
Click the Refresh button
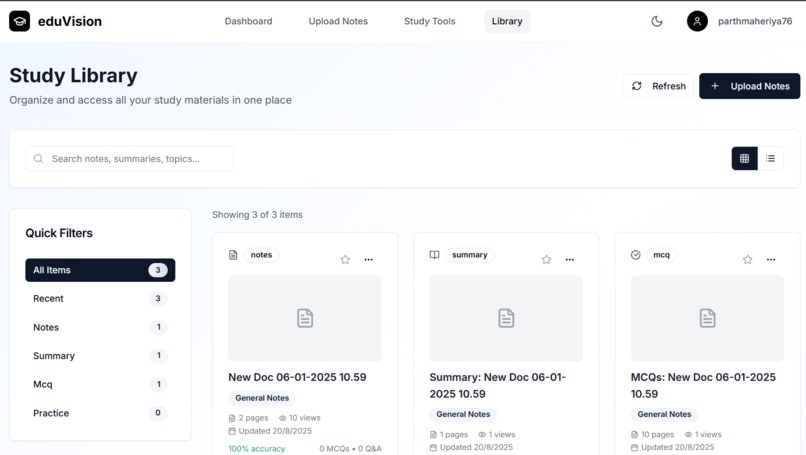point(658,86)
